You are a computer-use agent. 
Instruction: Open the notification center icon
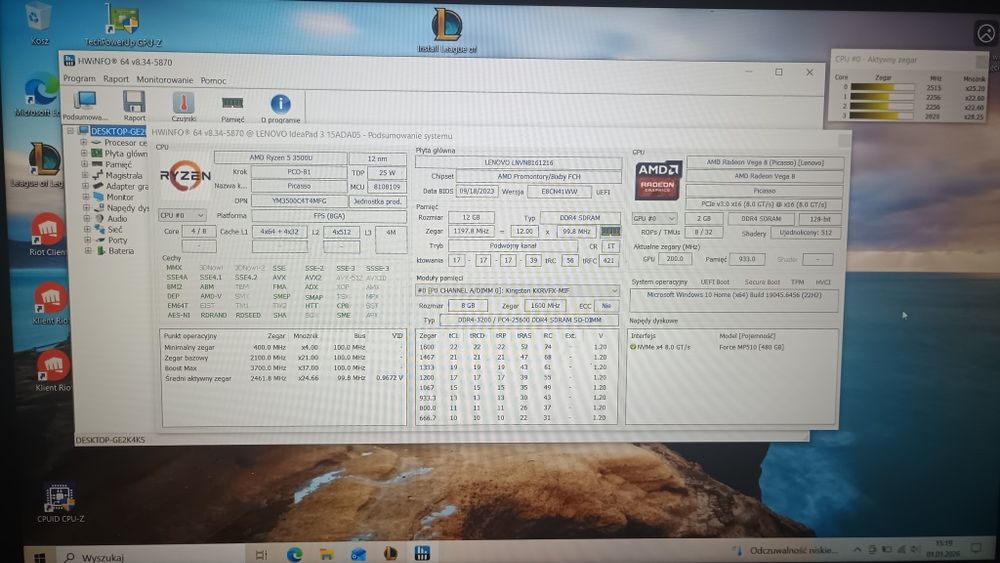(975, 548)
